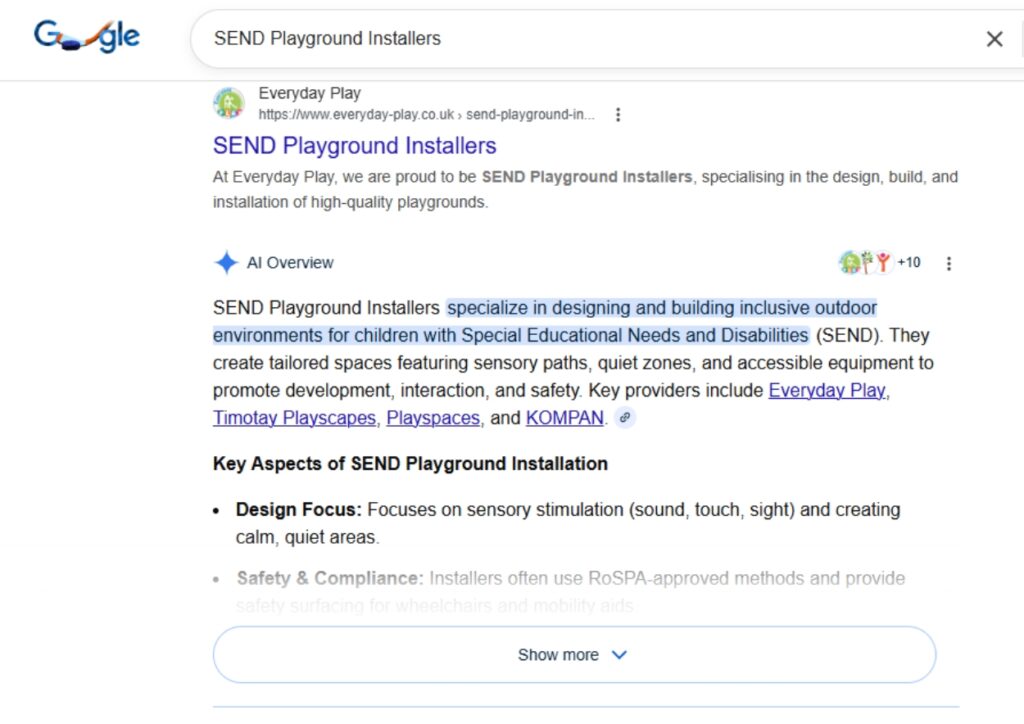Open the AI Overview source icons +10

879,262
